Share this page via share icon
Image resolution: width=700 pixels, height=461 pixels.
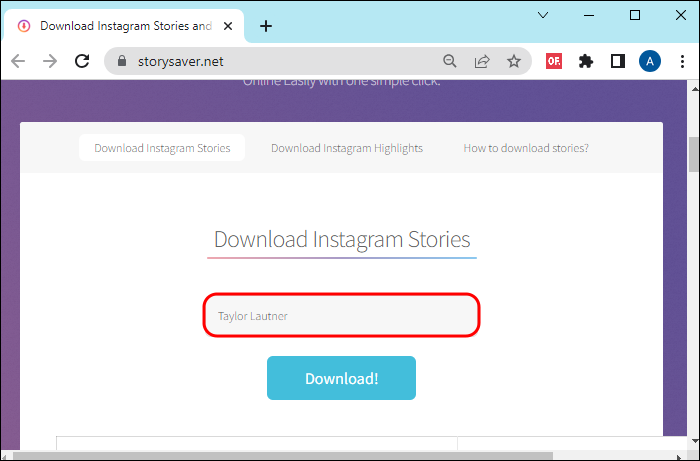482,61
